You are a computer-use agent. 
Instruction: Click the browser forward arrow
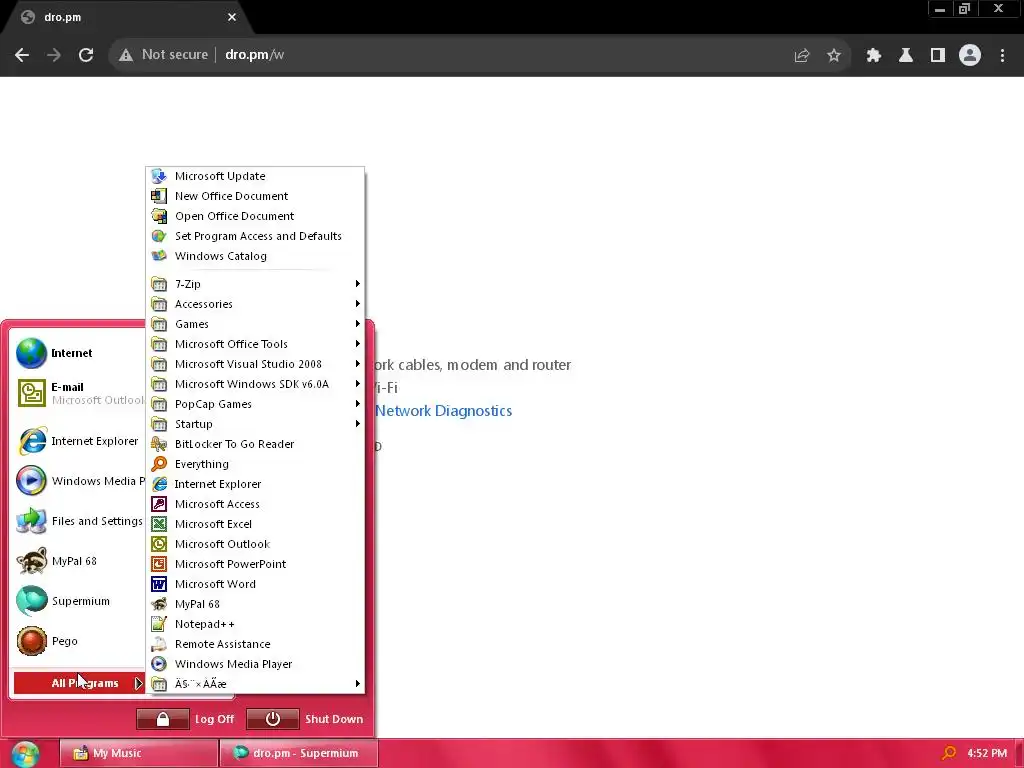(x=54, y=55)
